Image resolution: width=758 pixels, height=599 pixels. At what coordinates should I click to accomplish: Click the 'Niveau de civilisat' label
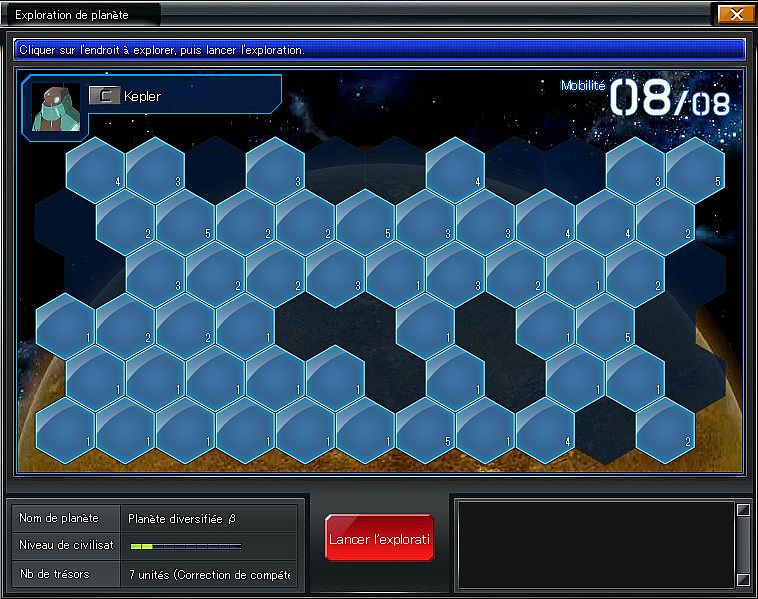66,545
